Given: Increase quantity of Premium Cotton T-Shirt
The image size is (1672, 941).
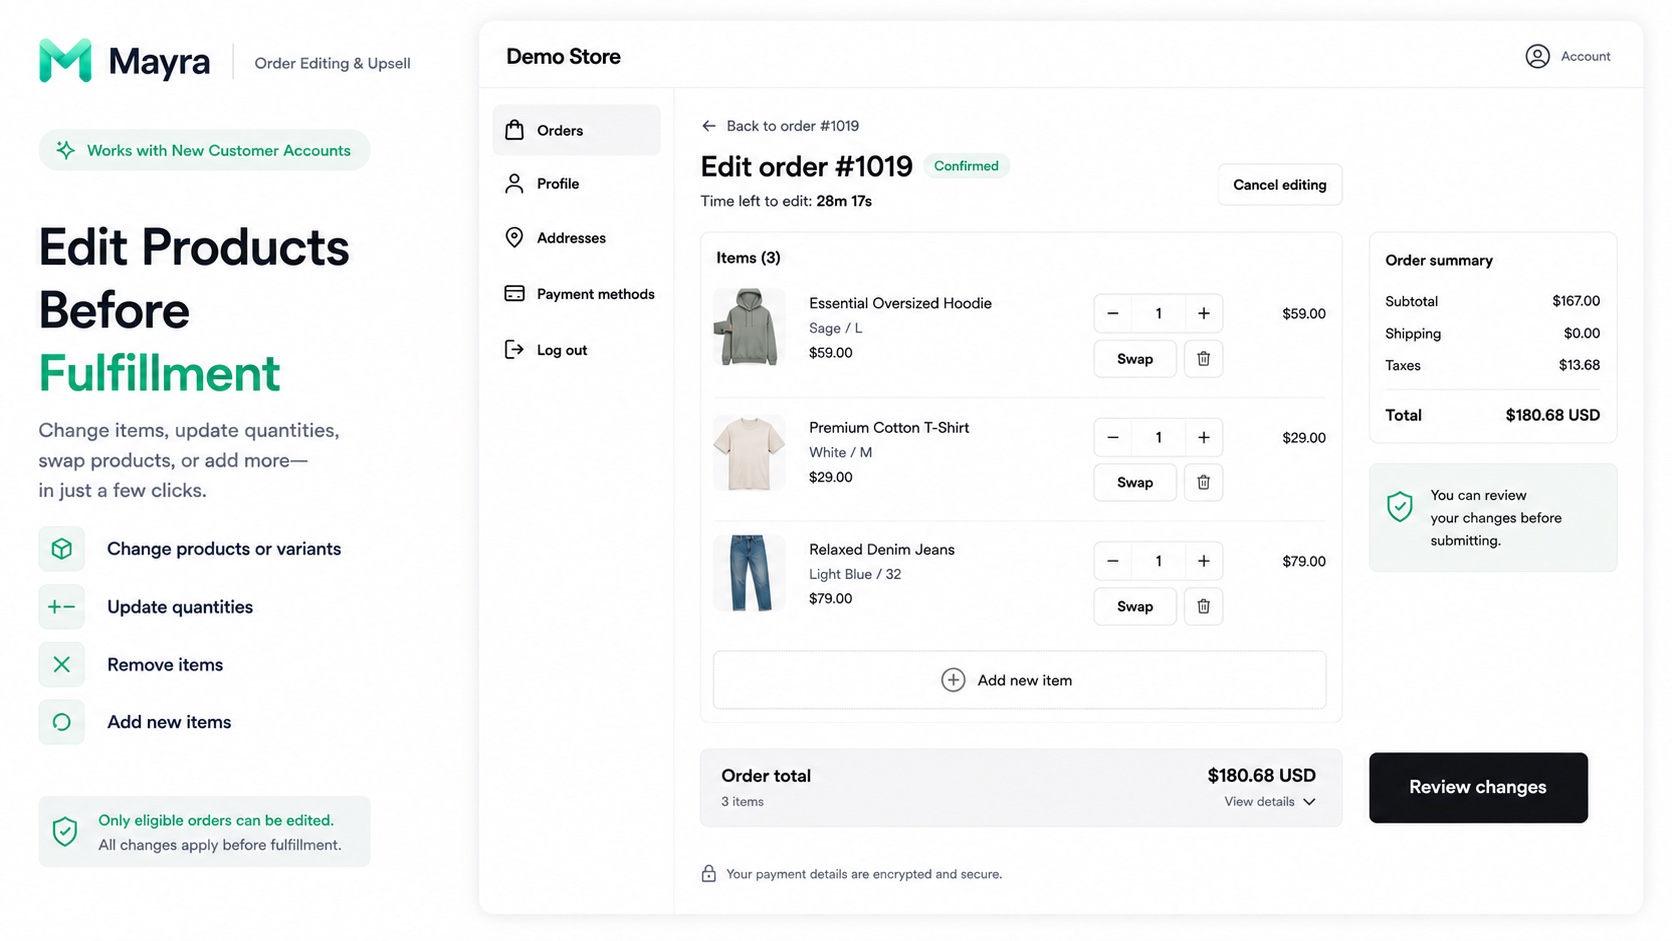Looking at the screenshot, I should pos(1203,438).
